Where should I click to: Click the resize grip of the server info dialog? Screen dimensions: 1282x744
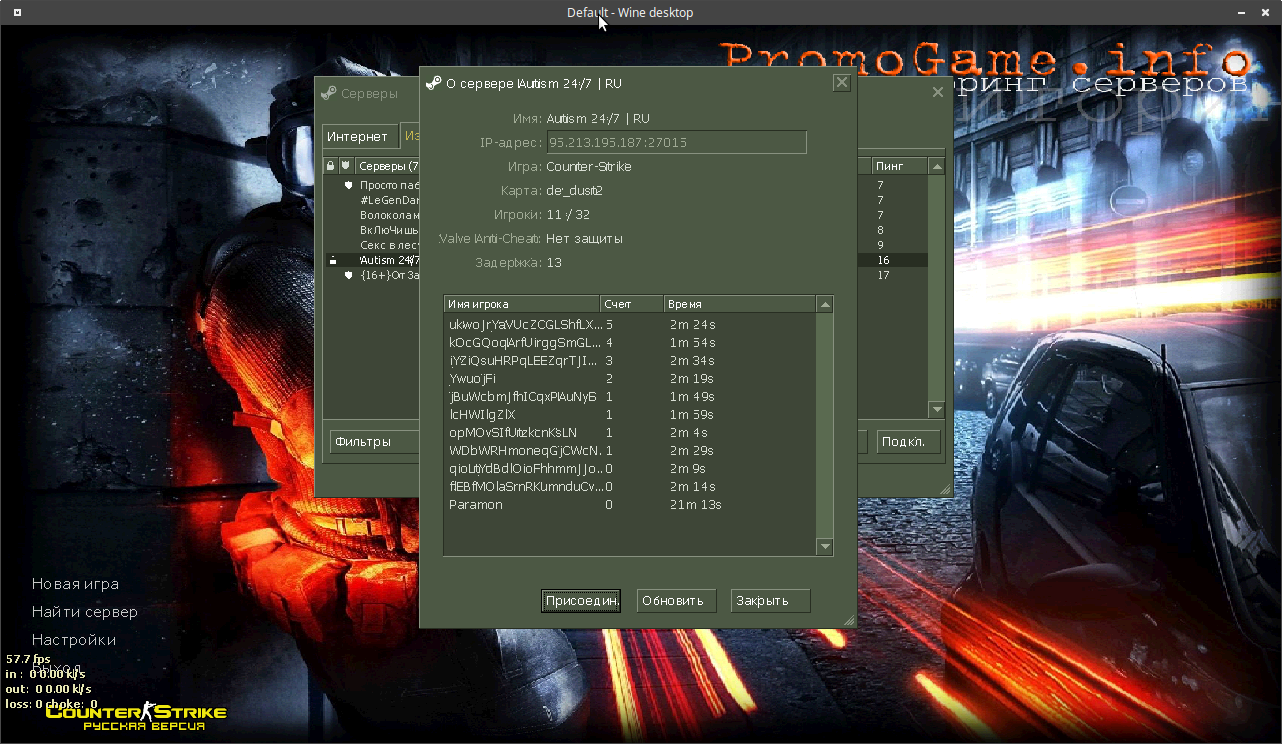[x=849, y=620]
